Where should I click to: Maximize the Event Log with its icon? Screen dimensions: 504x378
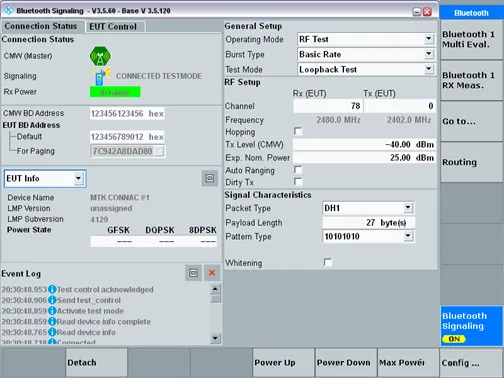pyautogui.click(x=193, y=273)
